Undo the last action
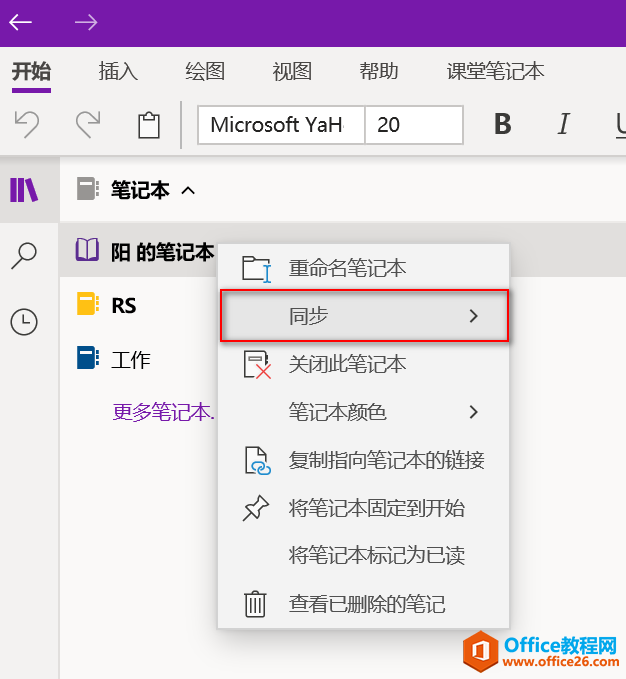 coord(27,125)
